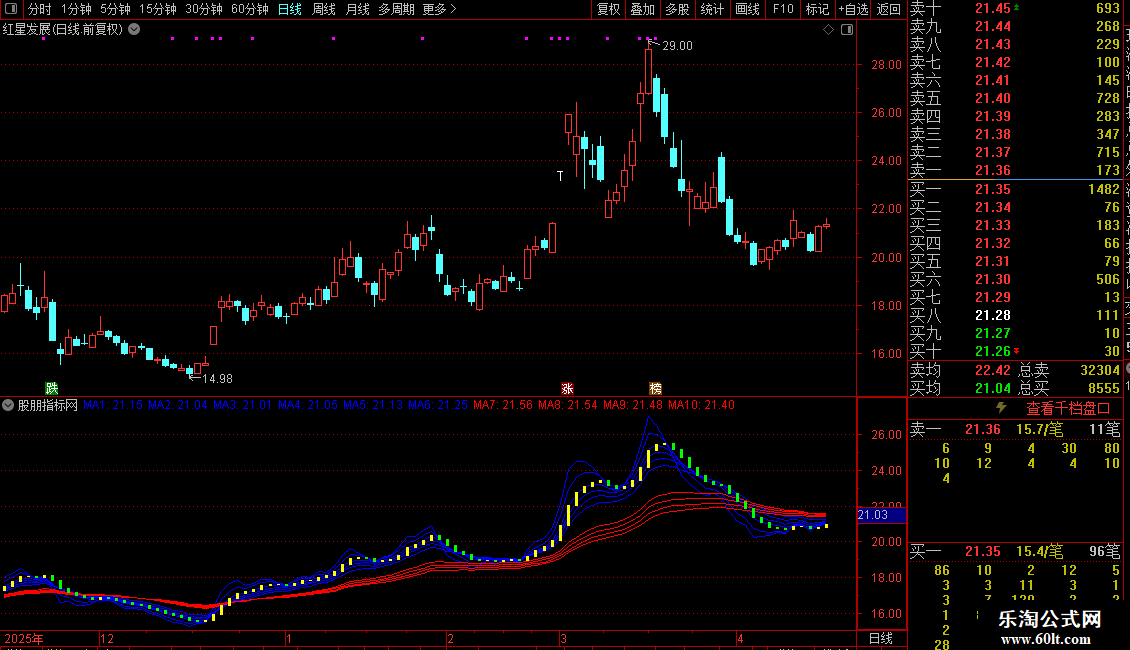Activate the 画线 drawing tools

(x=747, y=9)
